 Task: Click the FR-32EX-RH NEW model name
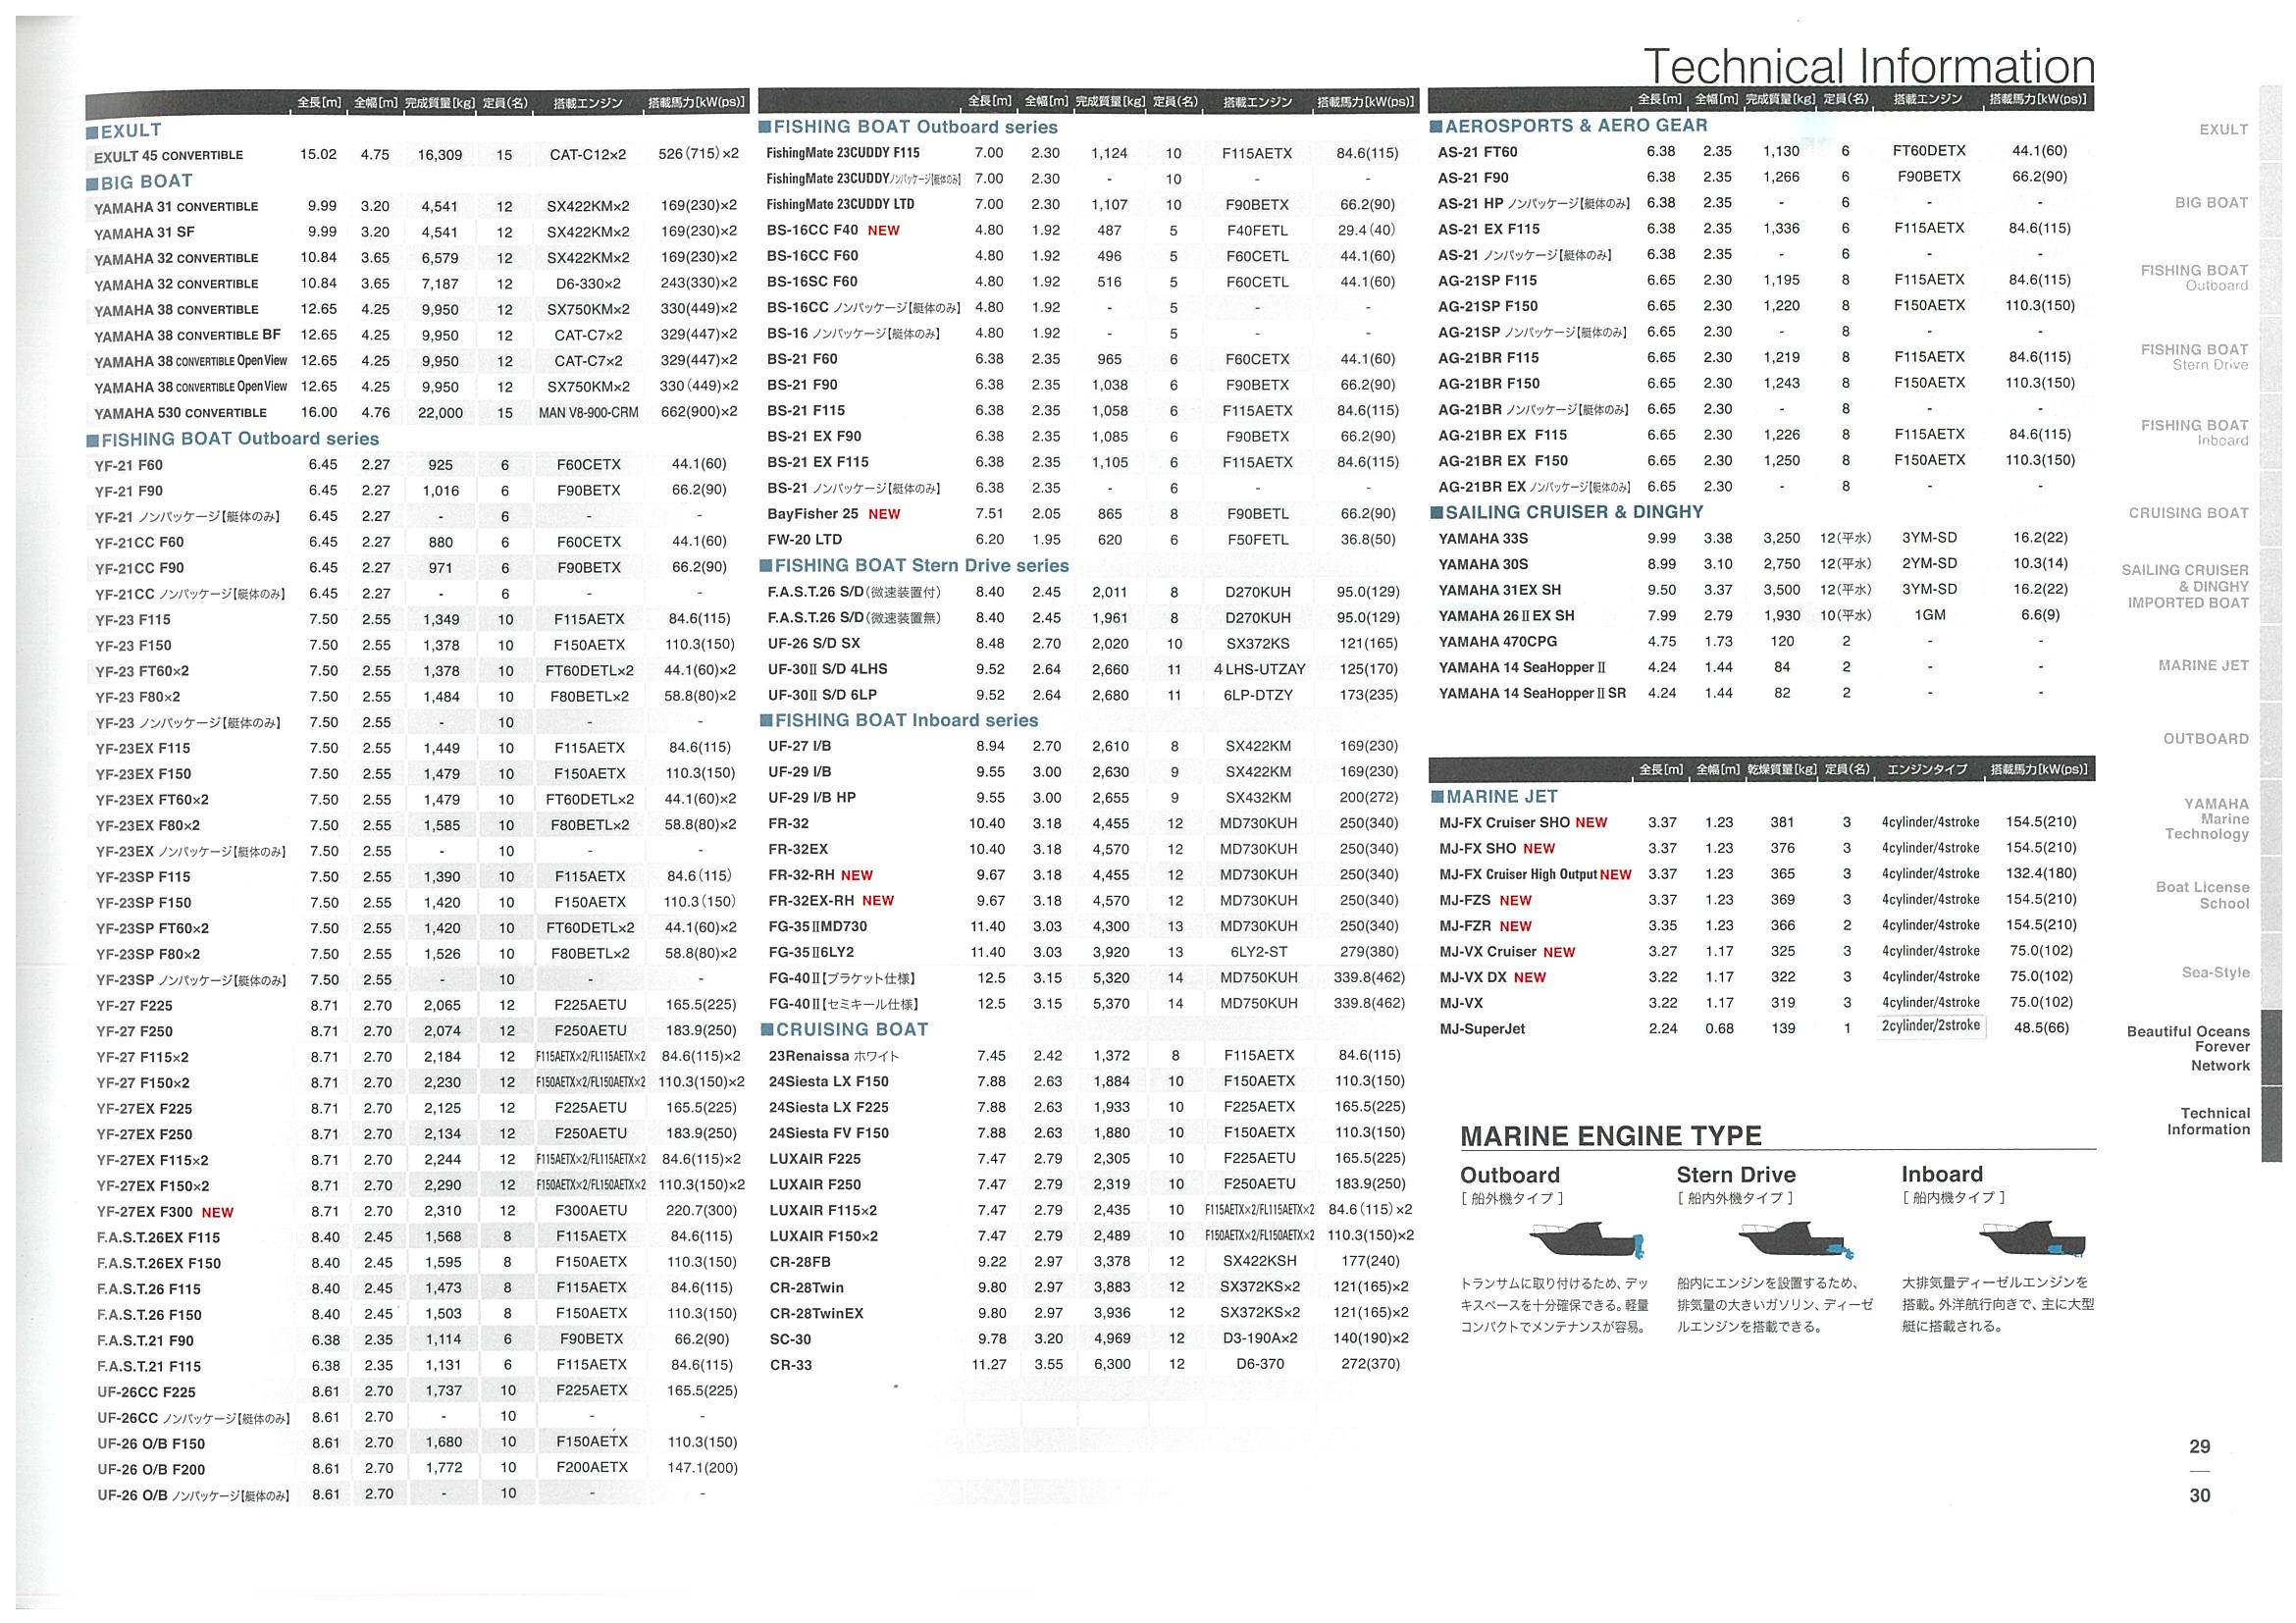tap(831, 901)
